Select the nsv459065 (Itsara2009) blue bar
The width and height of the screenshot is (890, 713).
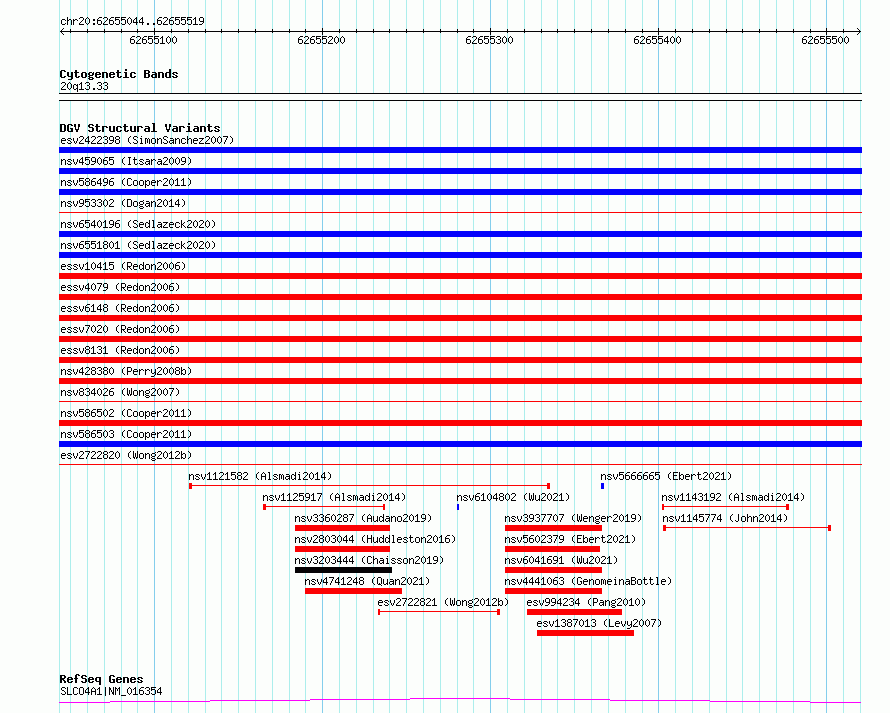coord(460,171)
